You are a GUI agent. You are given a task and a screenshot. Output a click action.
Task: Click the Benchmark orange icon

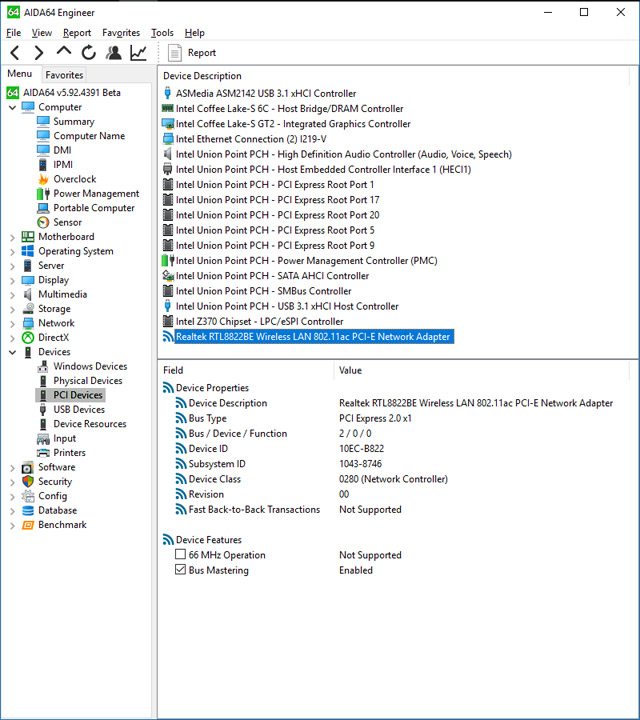tap(28, 524)
